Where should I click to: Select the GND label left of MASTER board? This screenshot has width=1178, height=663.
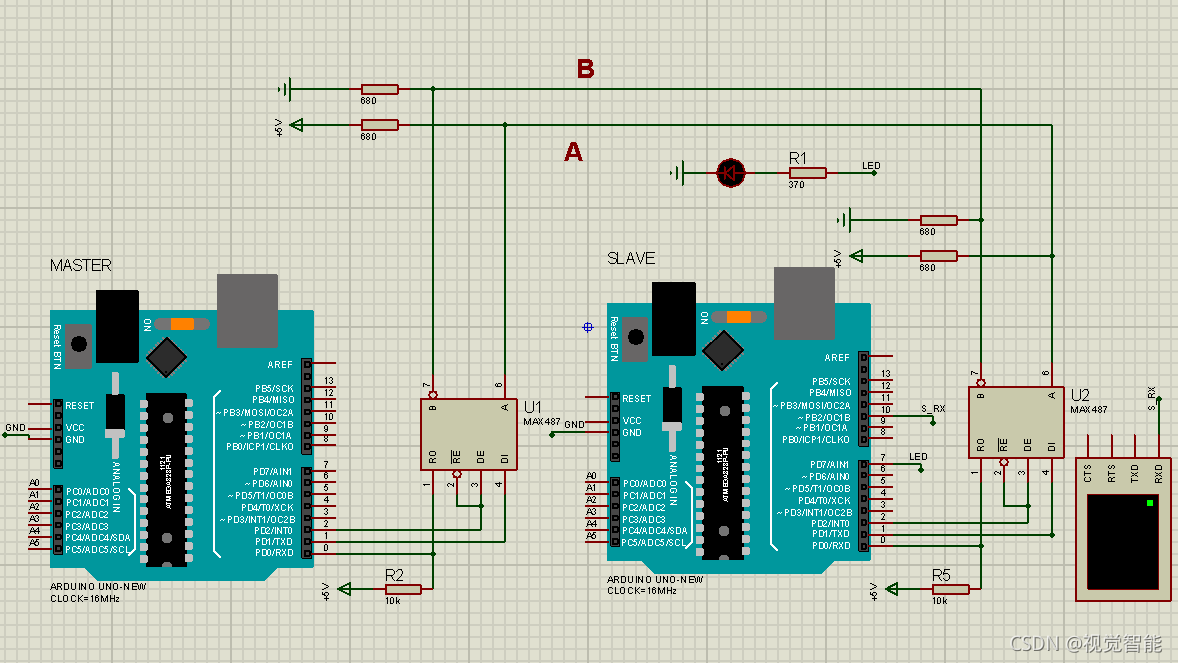(x=15, y=427)
